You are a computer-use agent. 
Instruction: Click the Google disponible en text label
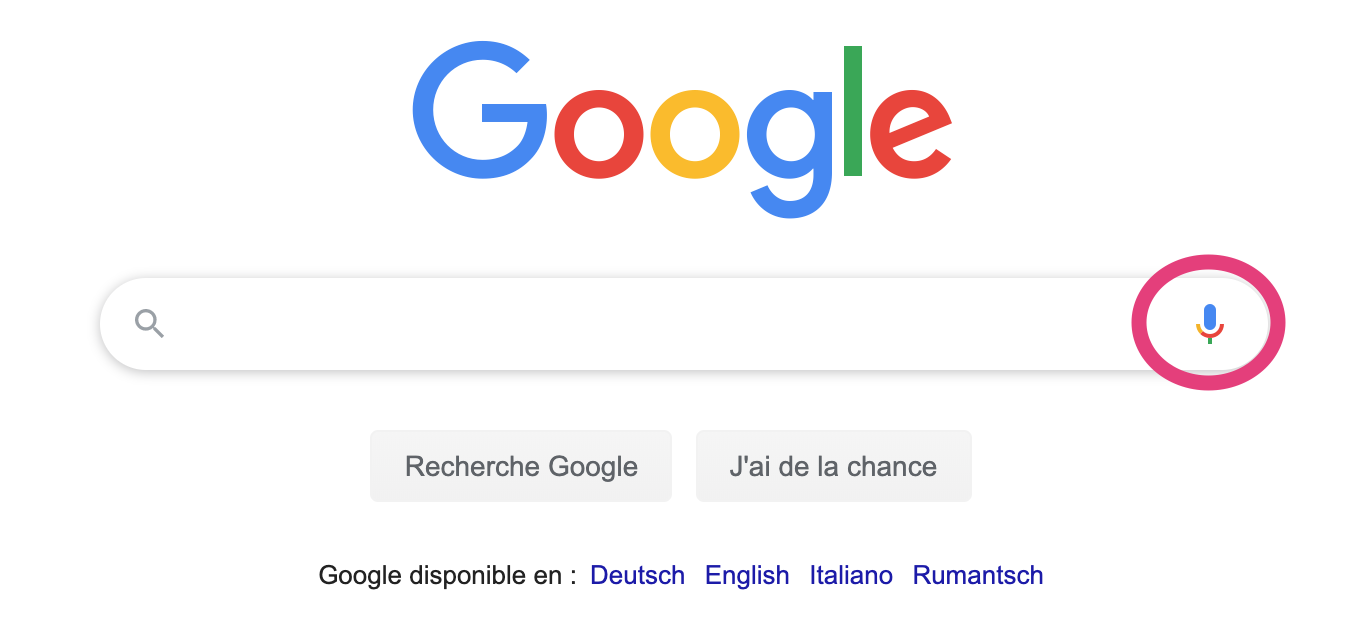[447, 575]
